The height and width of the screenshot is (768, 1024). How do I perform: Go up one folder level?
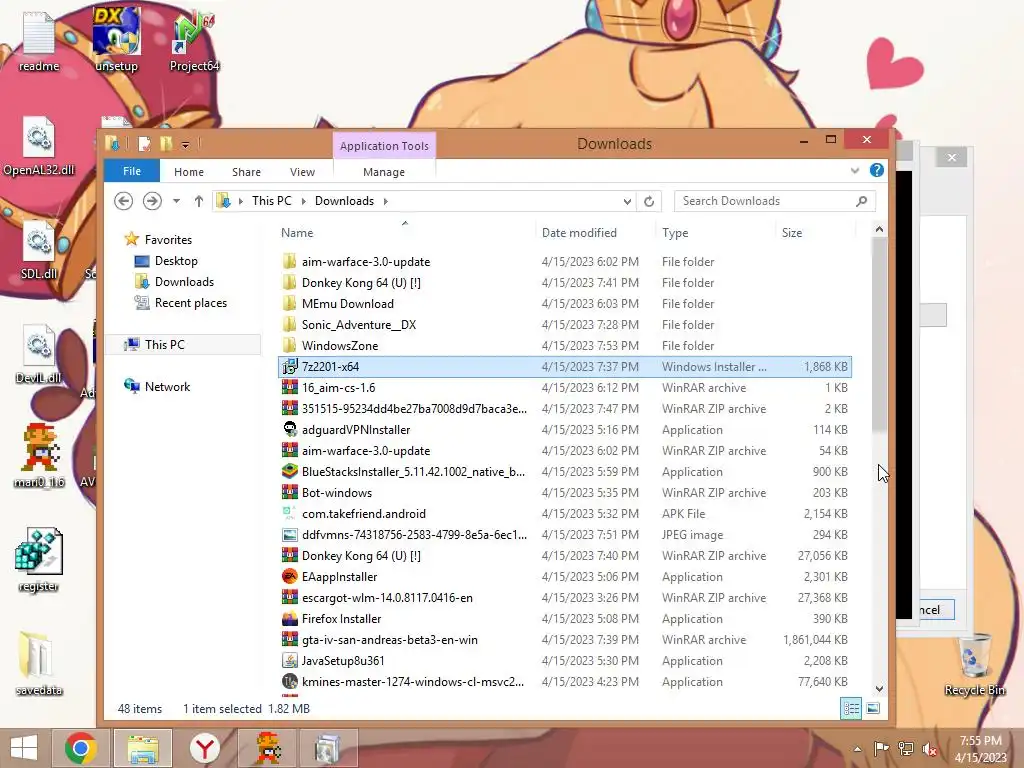[x=199, y=201]
